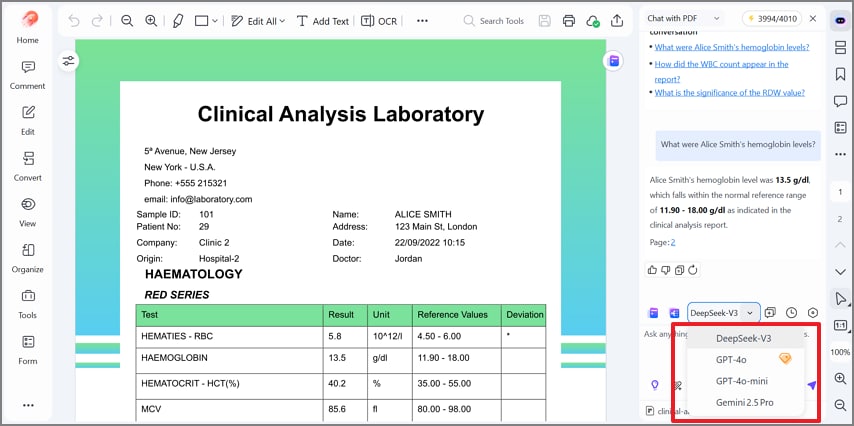Click the WBC count question link
The height and width of the screenshot is (426, 854).
[721, 71]
